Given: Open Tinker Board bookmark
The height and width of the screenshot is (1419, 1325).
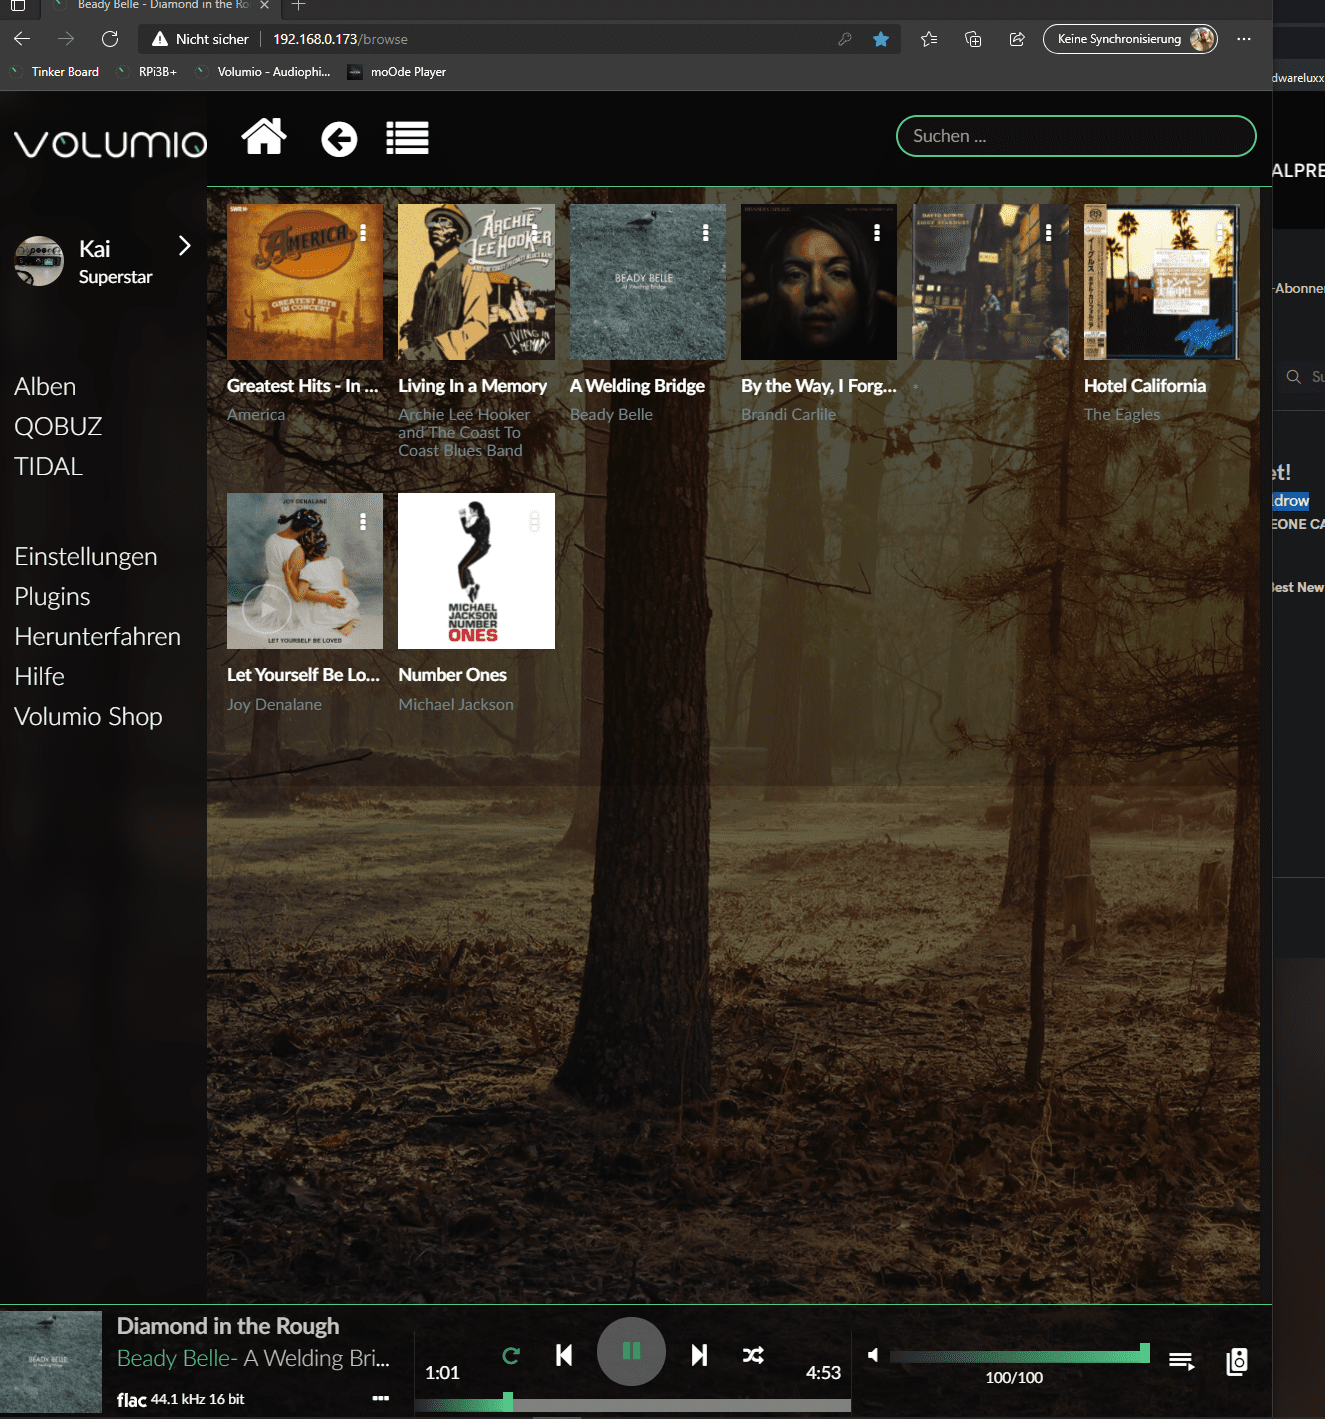Looking at the screenshot, I should click(55, 72).
